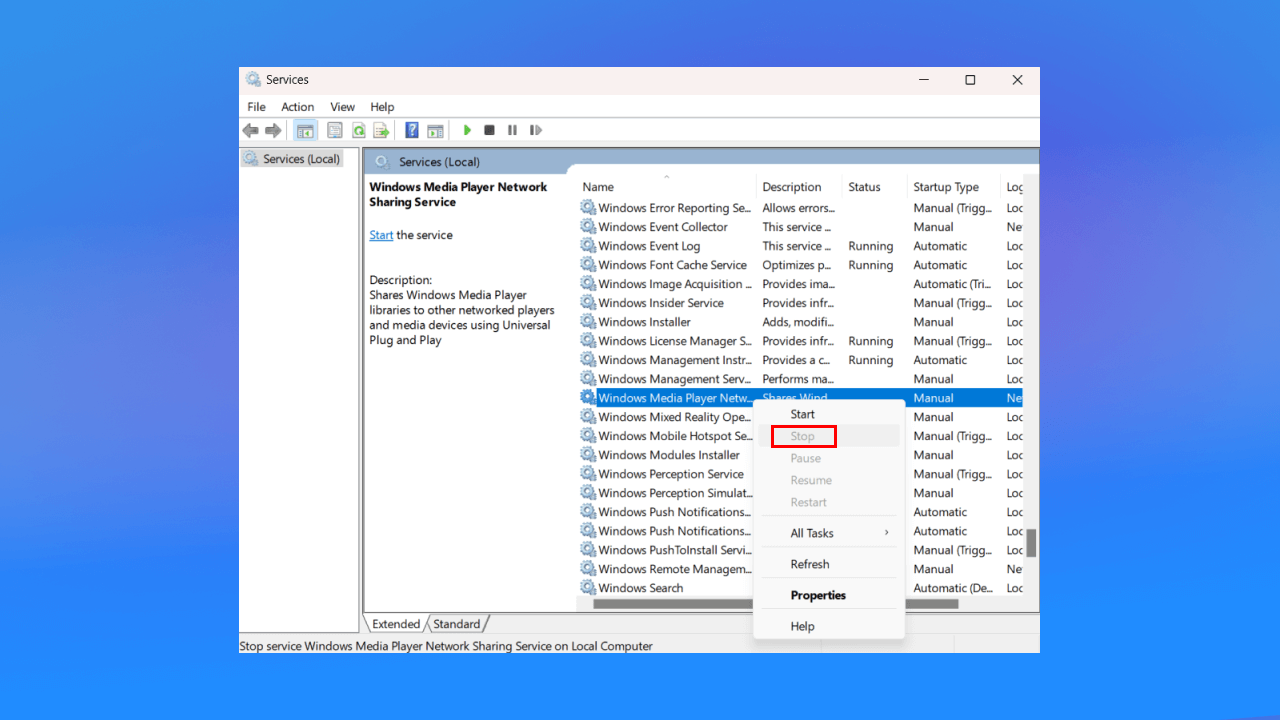Screen dimensions: 1280x720
Task: Click the Pause Service toolbar icon
Action: click(512, 130)
